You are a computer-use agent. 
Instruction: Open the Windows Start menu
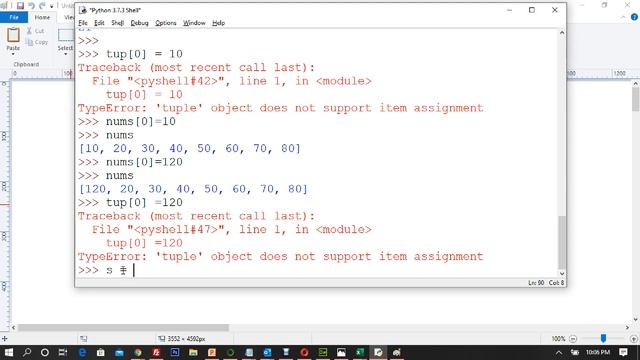tap(8, 352)
